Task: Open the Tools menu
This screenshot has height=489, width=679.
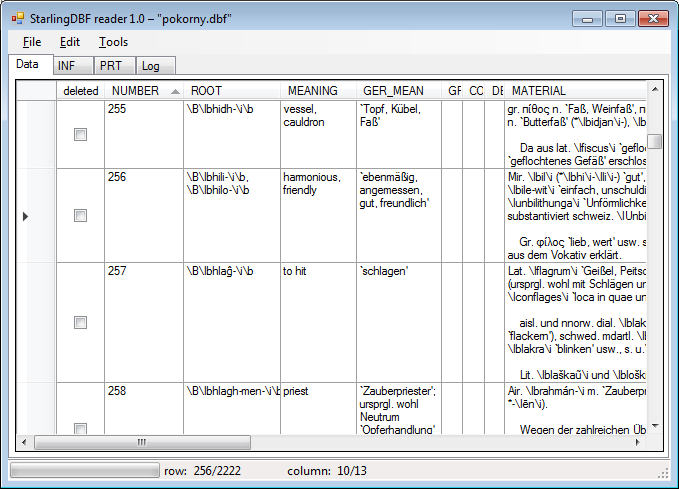Action: 113,42
